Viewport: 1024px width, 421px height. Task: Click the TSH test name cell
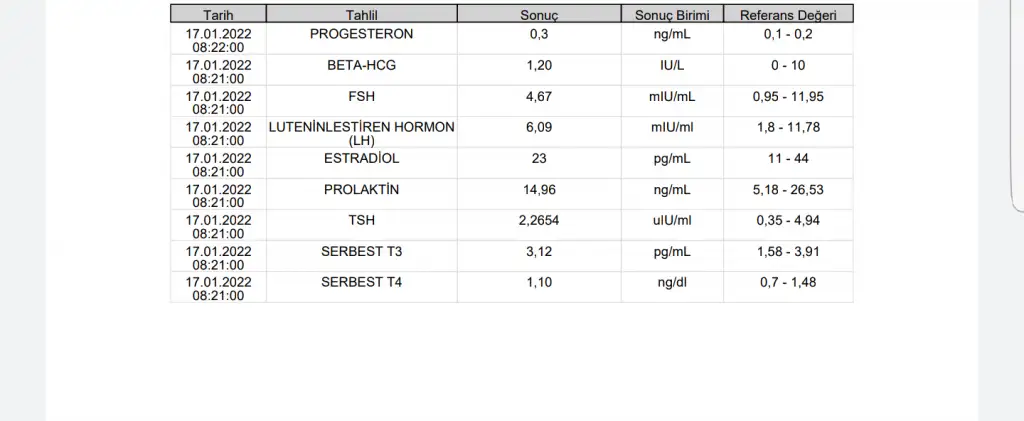(x=361, y=220)
